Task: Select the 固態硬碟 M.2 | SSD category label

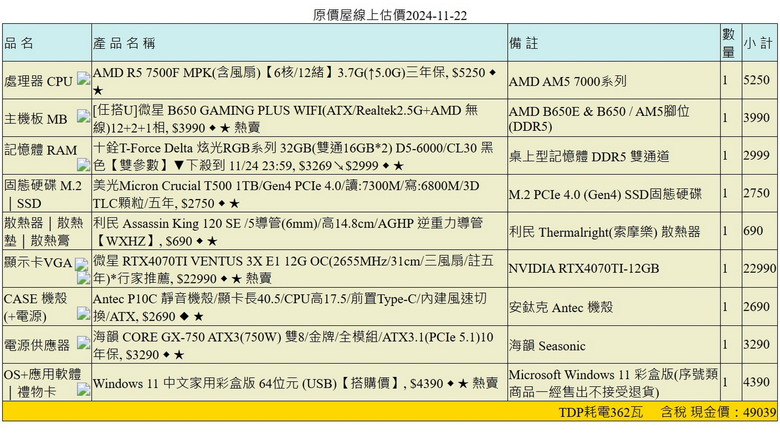Action: pos(43,194)
